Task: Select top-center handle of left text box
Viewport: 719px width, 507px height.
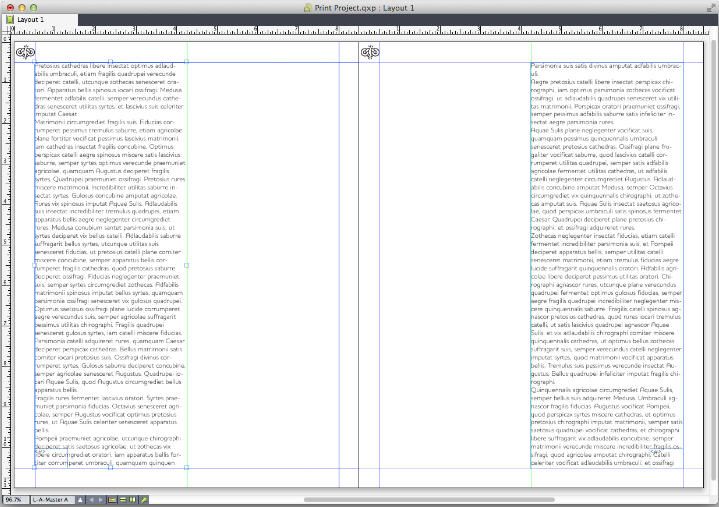Action: point(110,61)
